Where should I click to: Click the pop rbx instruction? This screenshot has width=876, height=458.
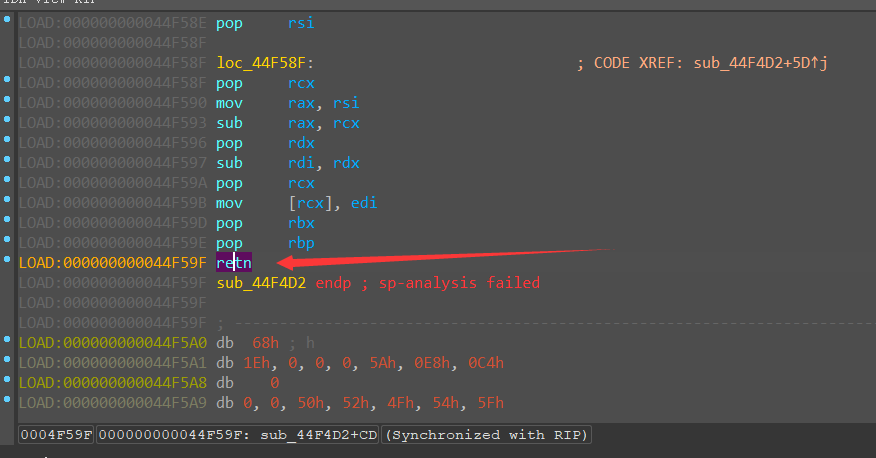(265, 223)
